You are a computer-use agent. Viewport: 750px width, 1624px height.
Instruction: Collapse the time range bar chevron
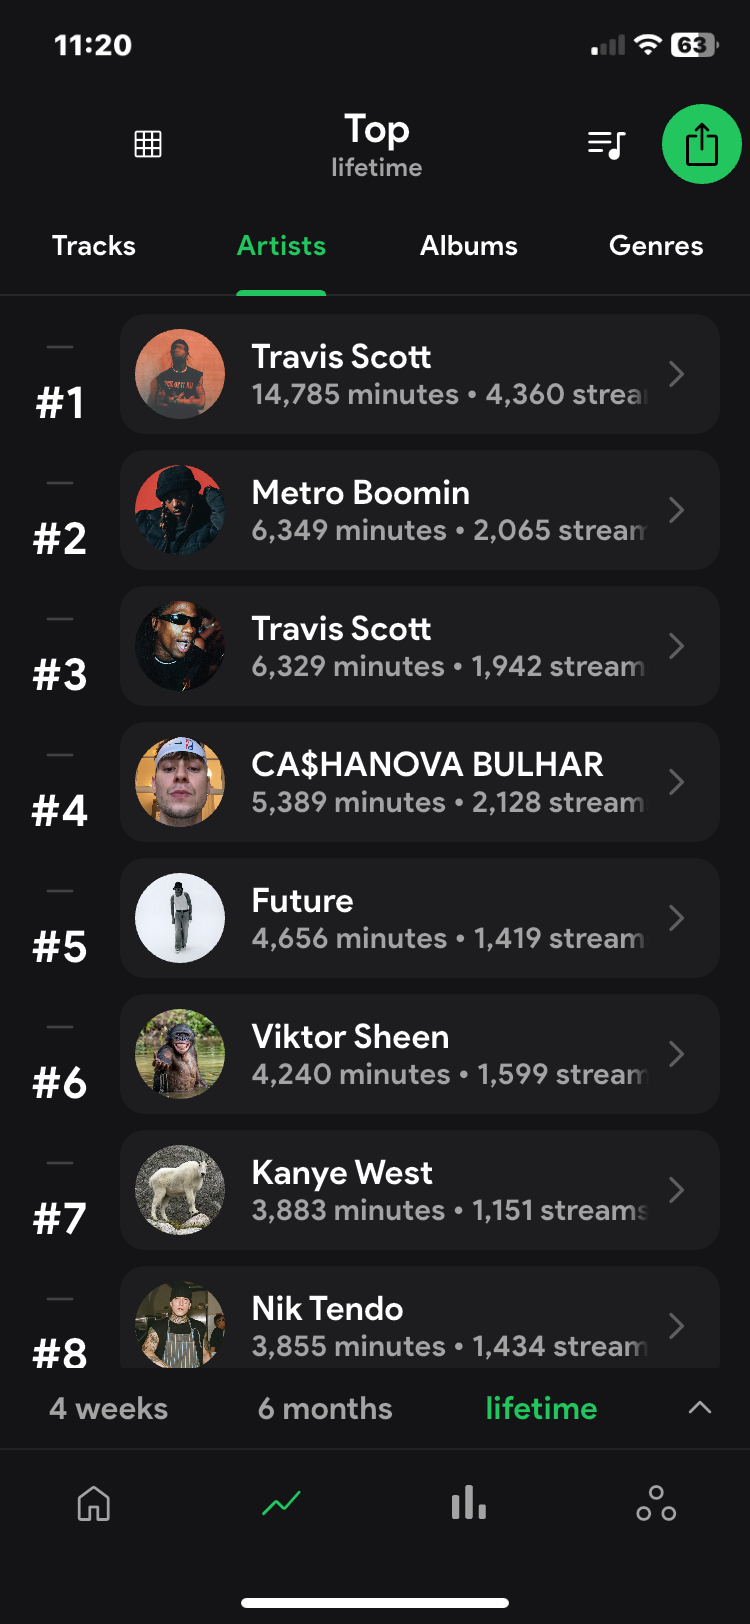[700, 1408]
